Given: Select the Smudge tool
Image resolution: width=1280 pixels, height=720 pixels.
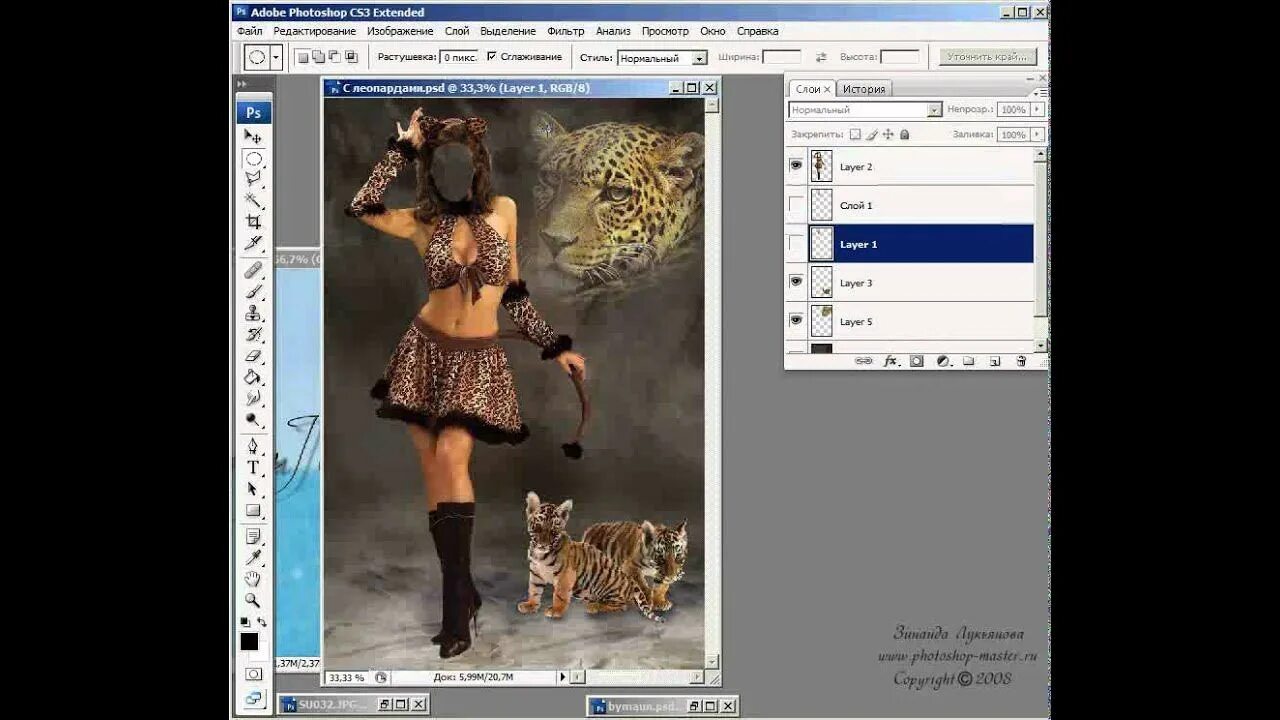Looking at the screenshot, I should 254,398.
